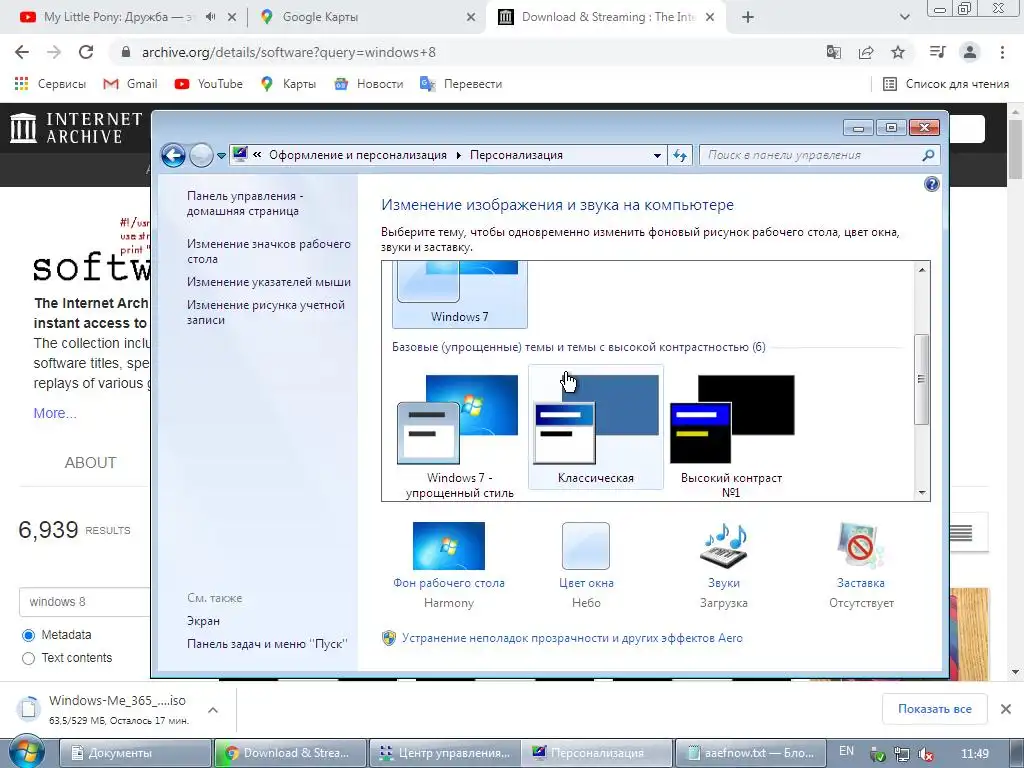The image size is (1024, 768).
Task: Open Изменение указателей мыши link
Action: tap(268, 282)
